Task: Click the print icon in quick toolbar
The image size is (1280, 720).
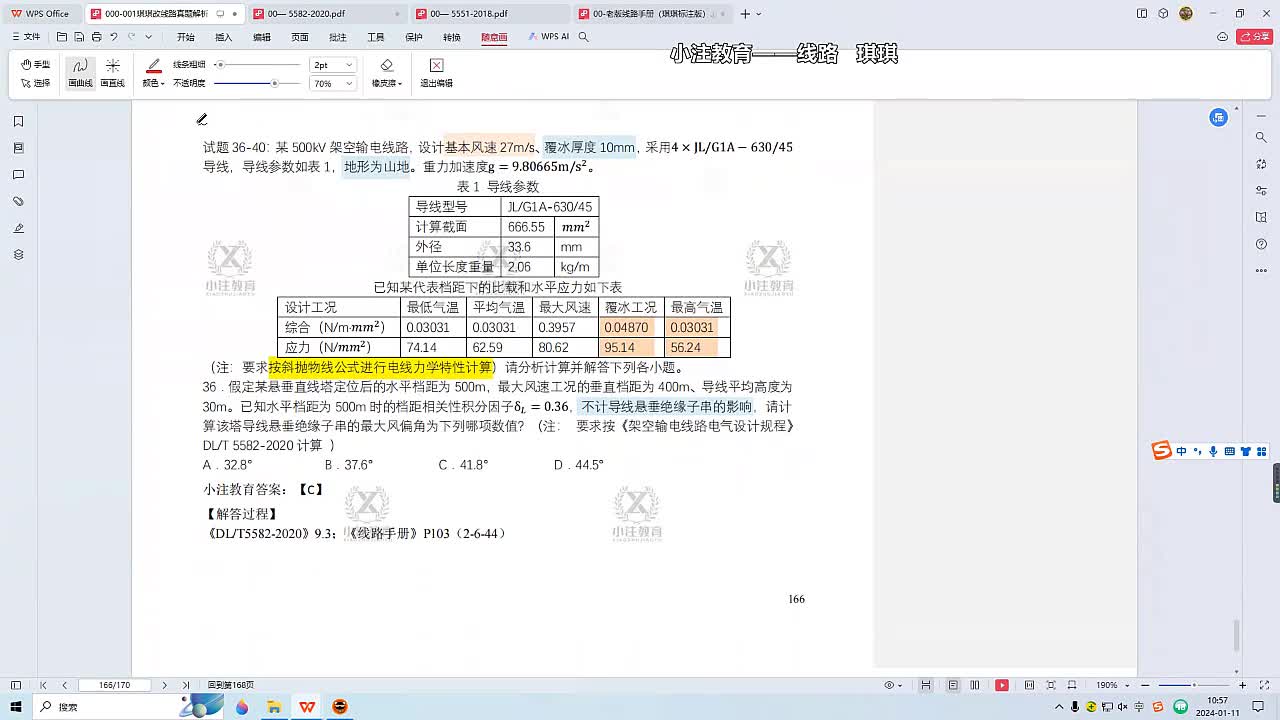Action: [x=96, y=37]
